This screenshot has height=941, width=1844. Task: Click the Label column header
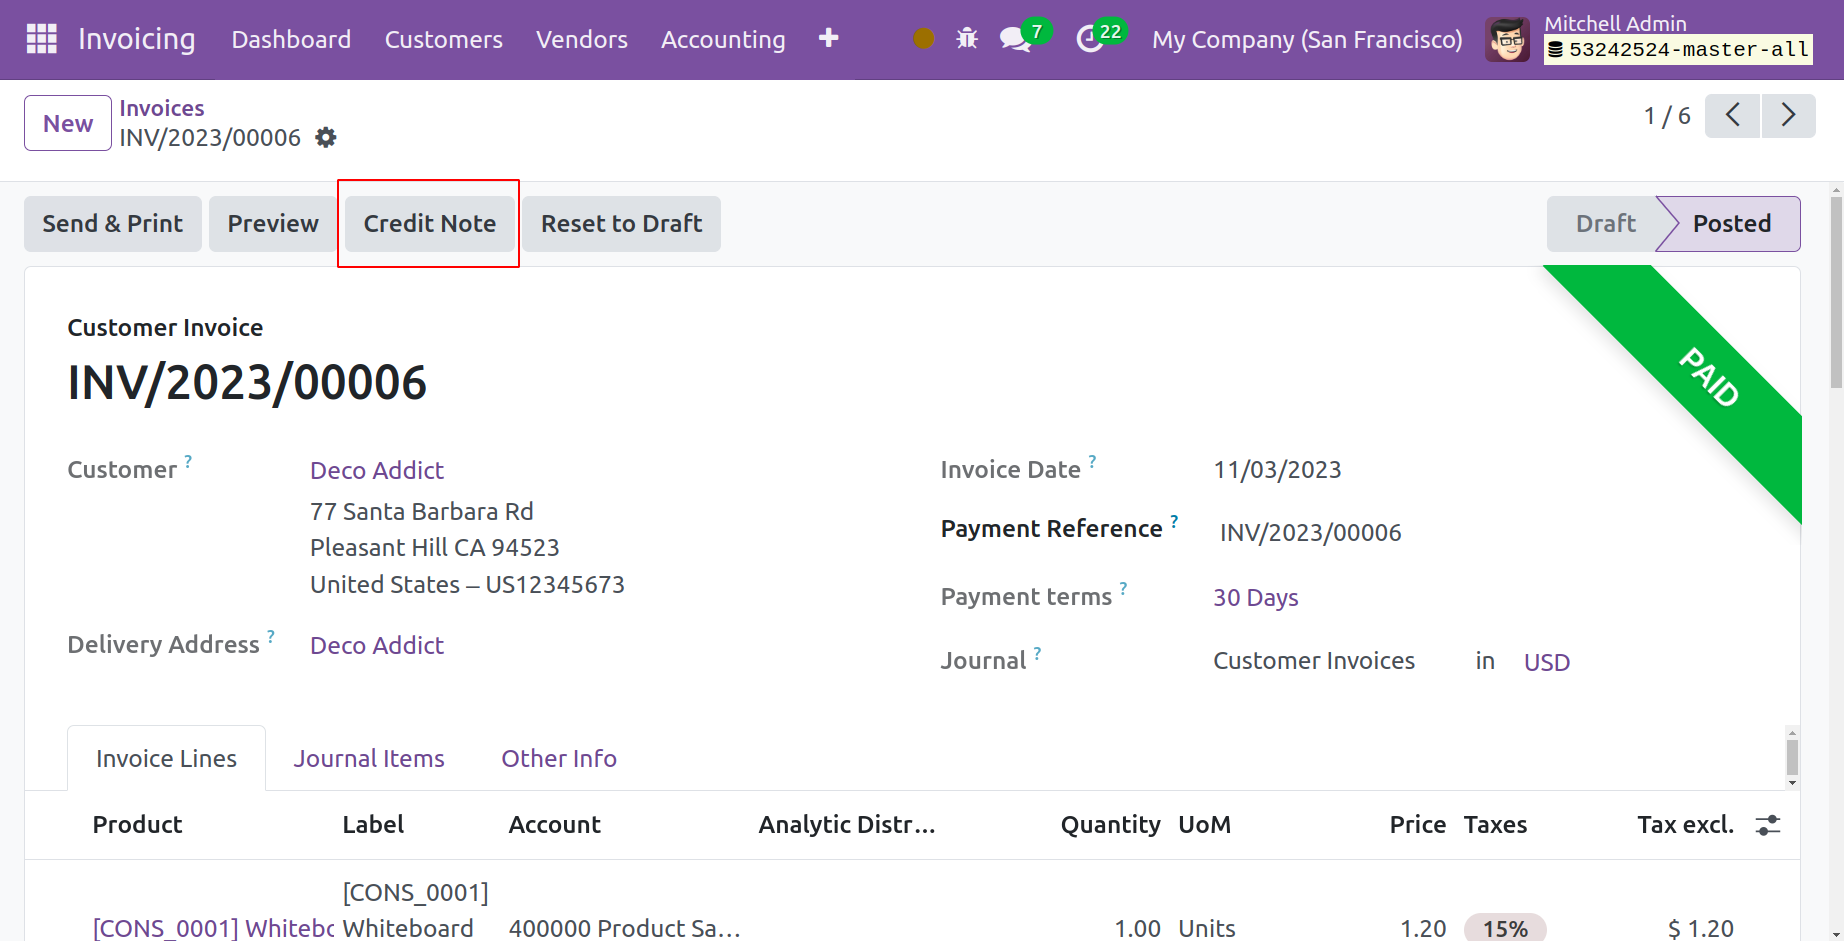373,825
